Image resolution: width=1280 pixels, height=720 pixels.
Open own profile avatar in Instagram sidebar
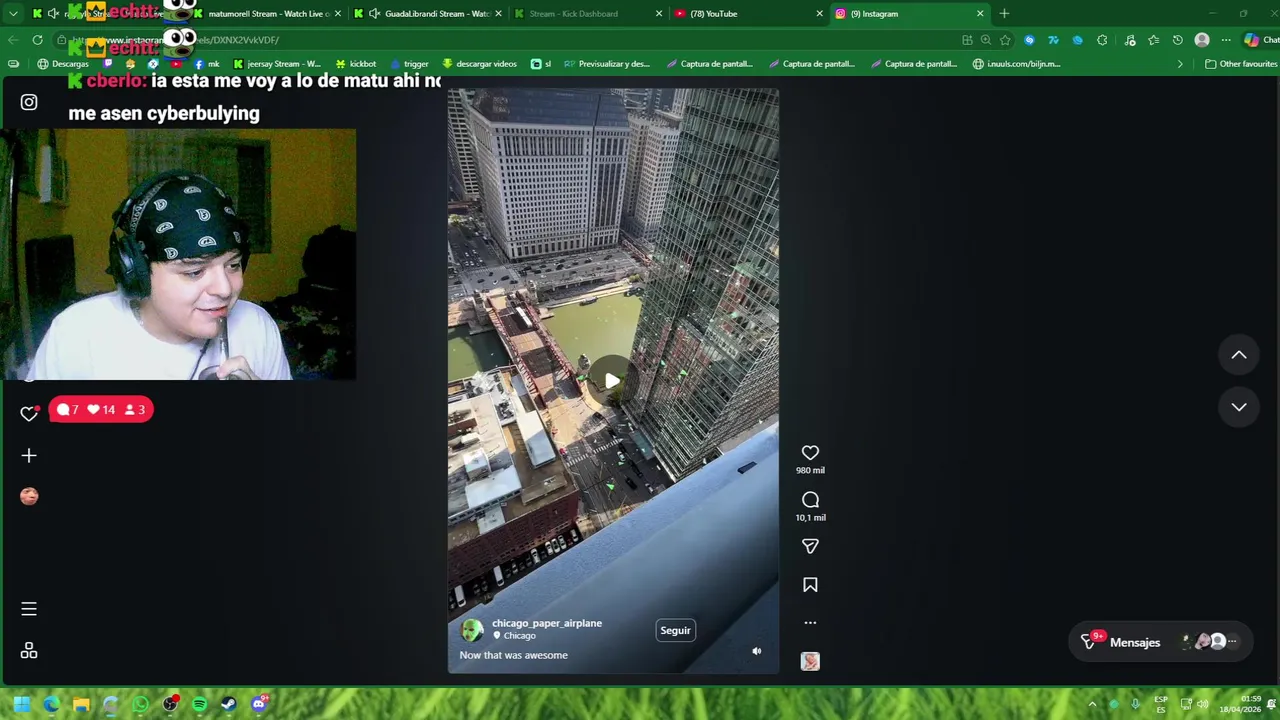click(29, 496)
